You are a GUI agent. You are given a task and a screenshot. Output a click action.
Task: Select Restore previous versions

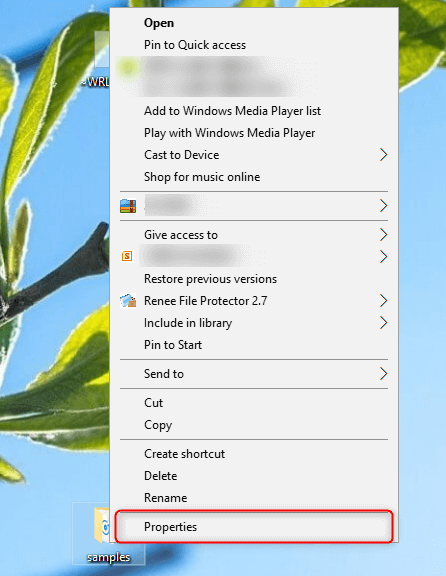pos(253,278)
